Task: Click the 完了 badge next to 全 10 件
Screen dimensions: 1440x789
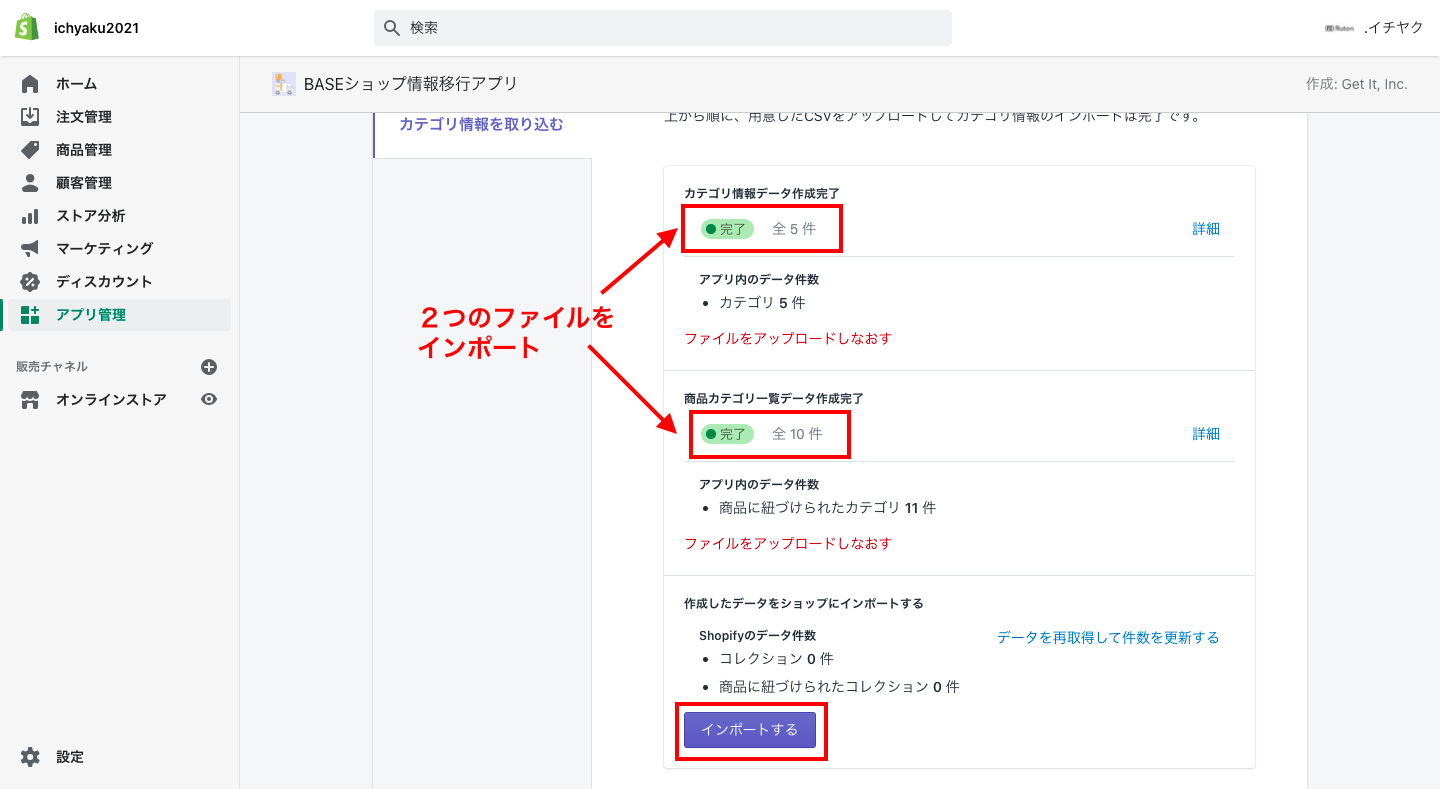Action: 727,434
